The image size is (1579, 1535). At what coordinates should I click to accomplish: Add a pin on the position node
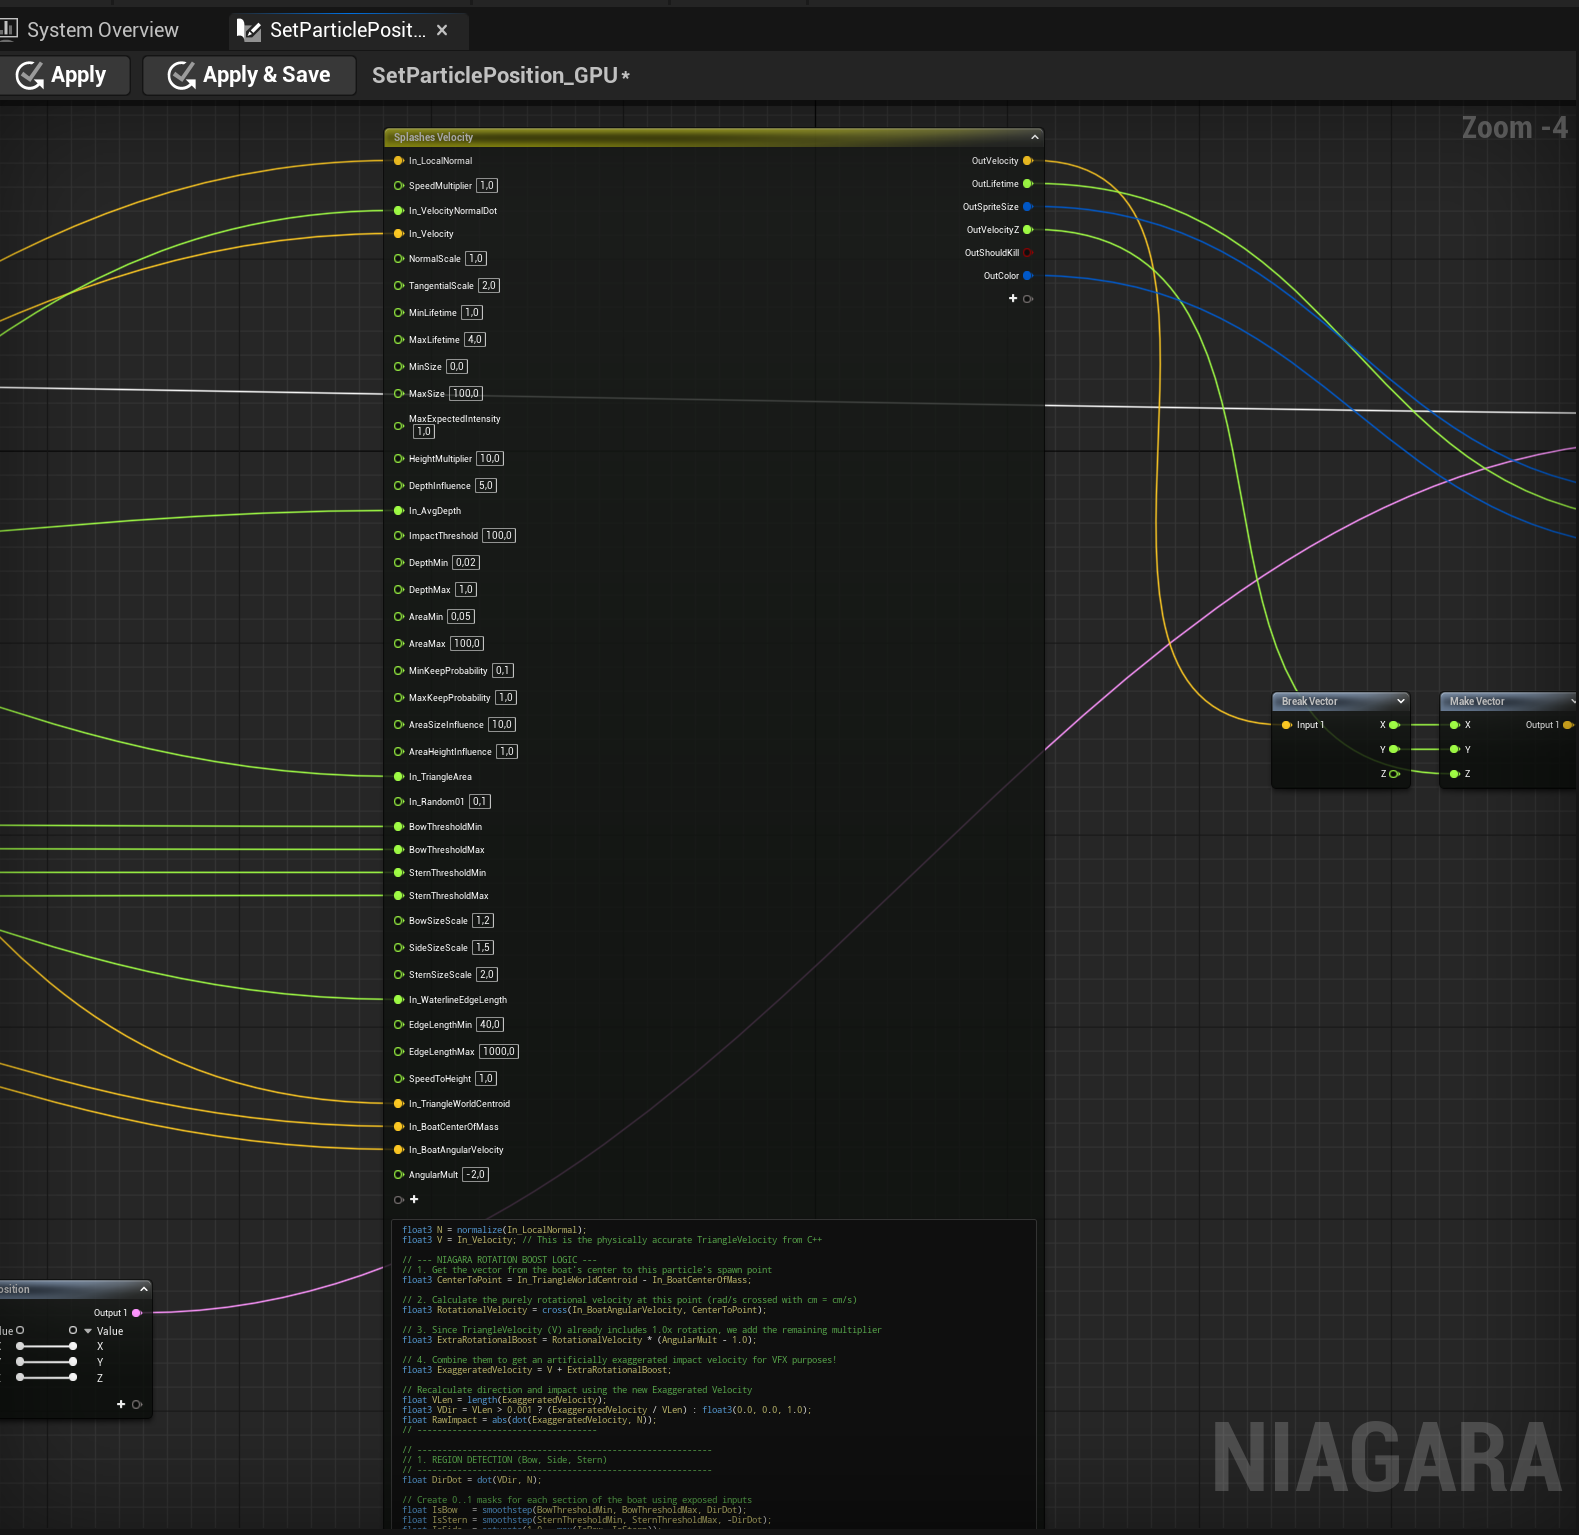[122, 1404]
